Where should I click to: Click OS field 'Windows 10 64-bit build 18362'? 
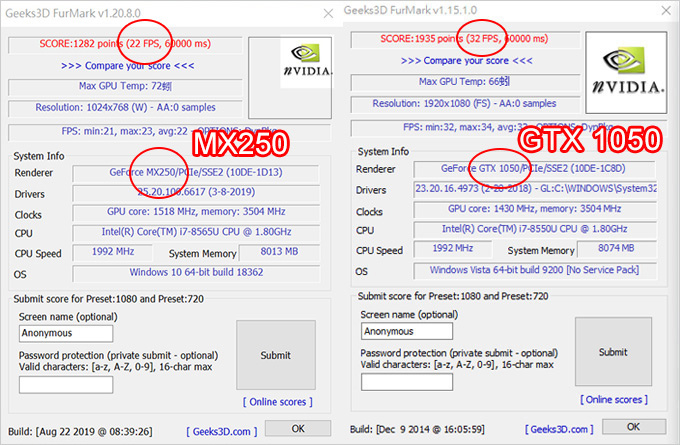196,272
